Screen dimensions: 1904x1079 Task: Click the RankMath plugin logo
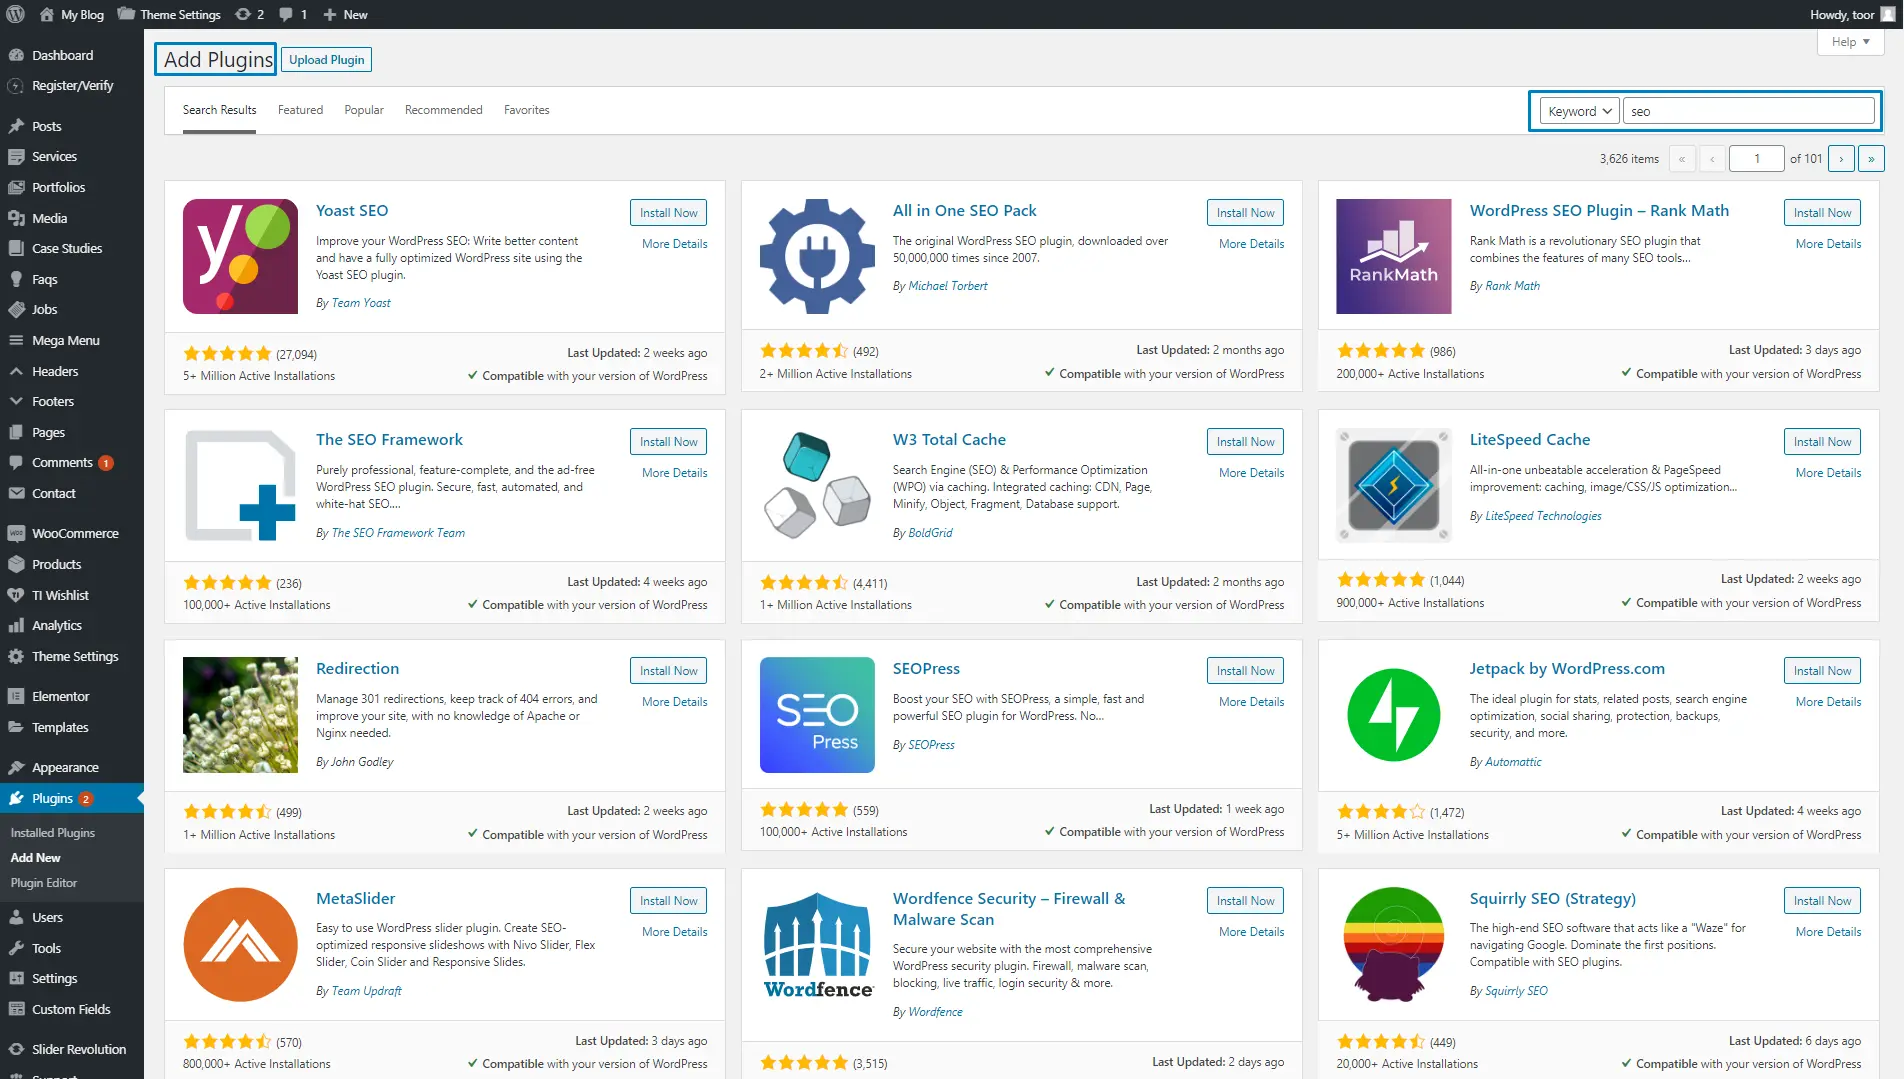click(x=1393, y=256)
